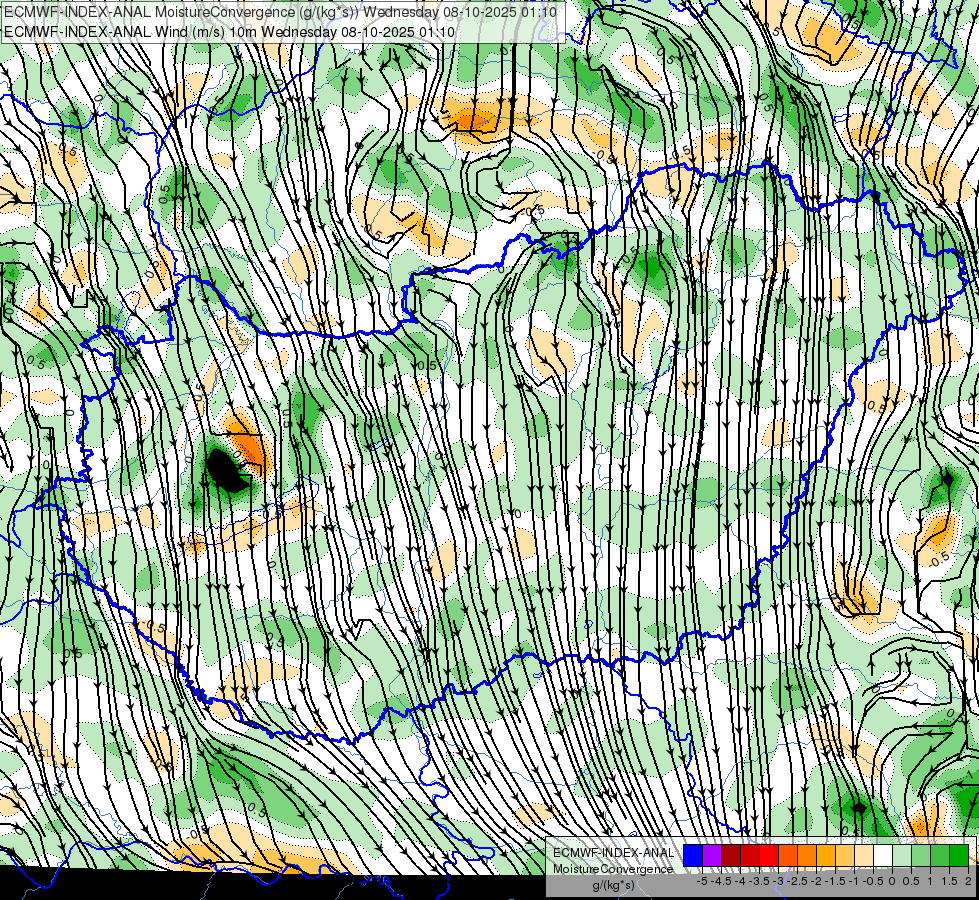Pick the bright red swatch left of -3
979x900 pixels.
(769, 855)
